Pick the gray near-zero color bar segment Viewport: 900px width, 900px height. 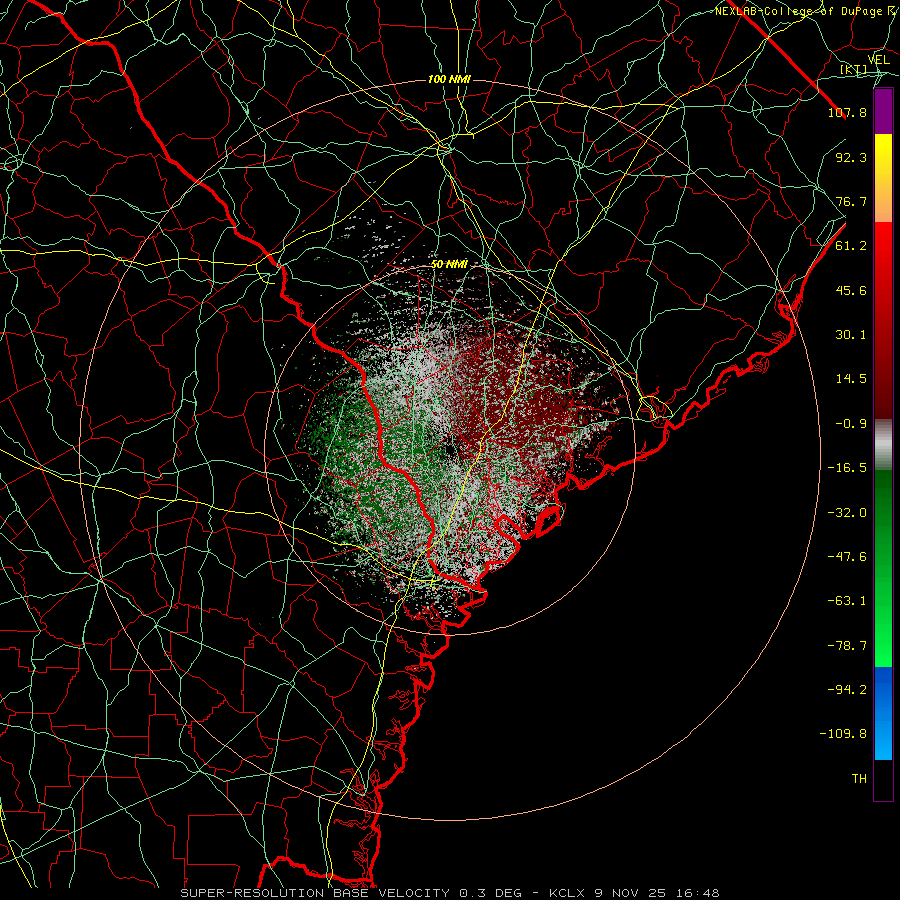pos(883,445)
